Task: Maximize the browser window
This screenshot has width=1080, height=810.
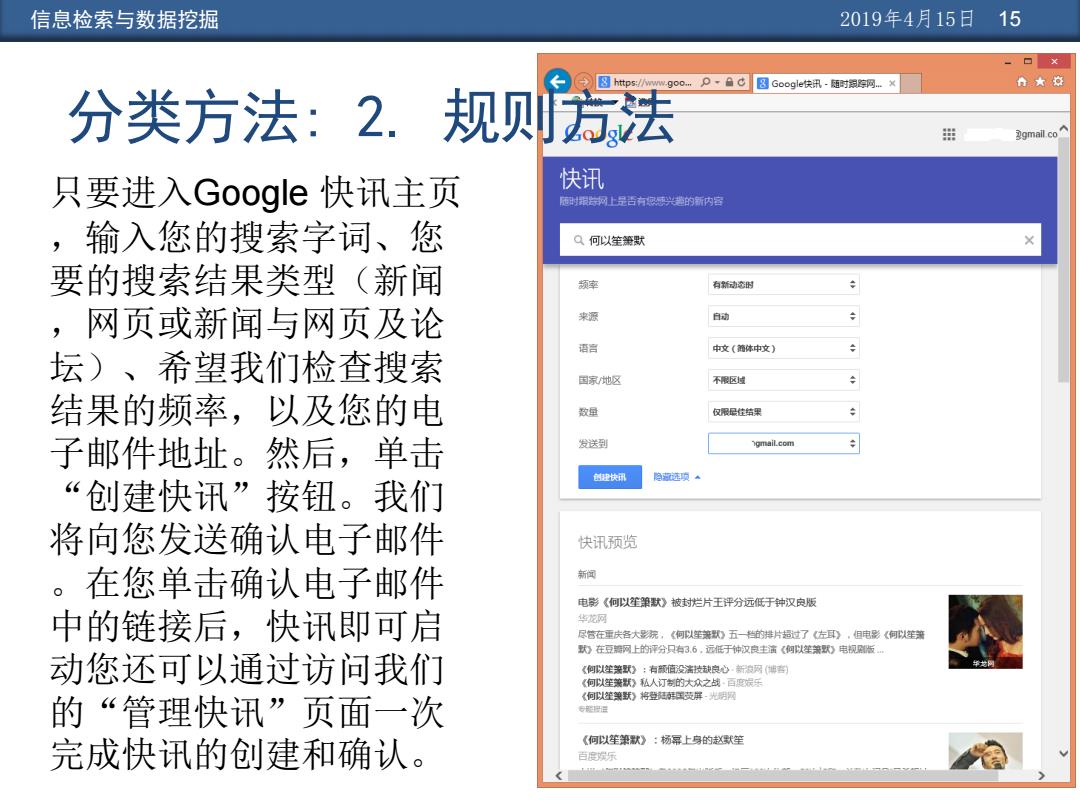Action: pyautogui.click(x=1028, y=61)
